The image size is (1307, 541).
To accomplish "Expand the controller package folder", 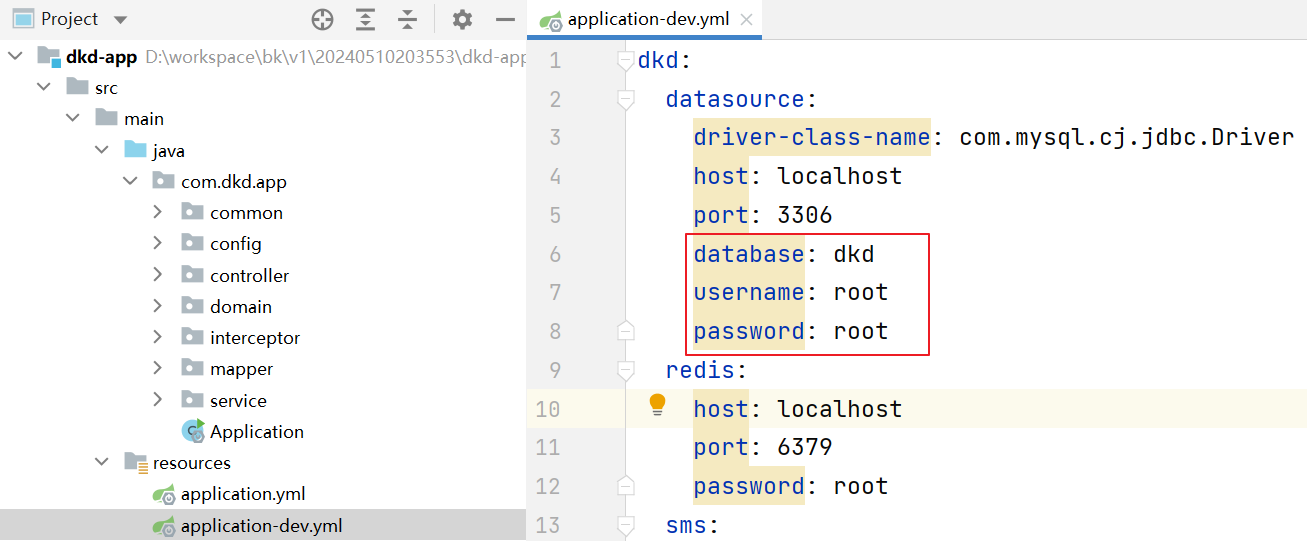I will pyautogui.click(x=158, y=275).
